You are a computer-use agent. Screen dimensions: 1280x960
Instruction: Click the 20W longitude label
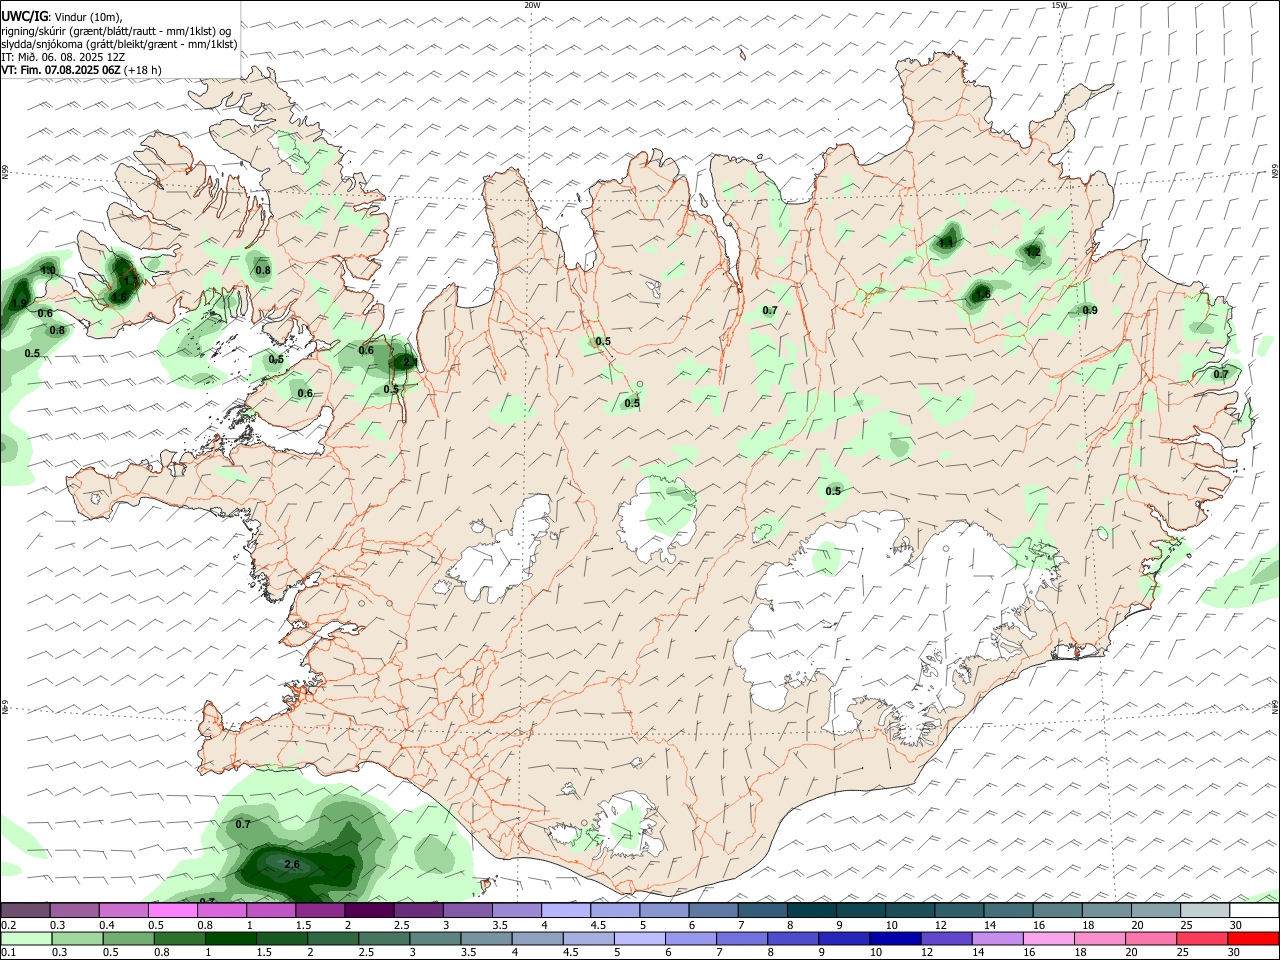(532, 5)
